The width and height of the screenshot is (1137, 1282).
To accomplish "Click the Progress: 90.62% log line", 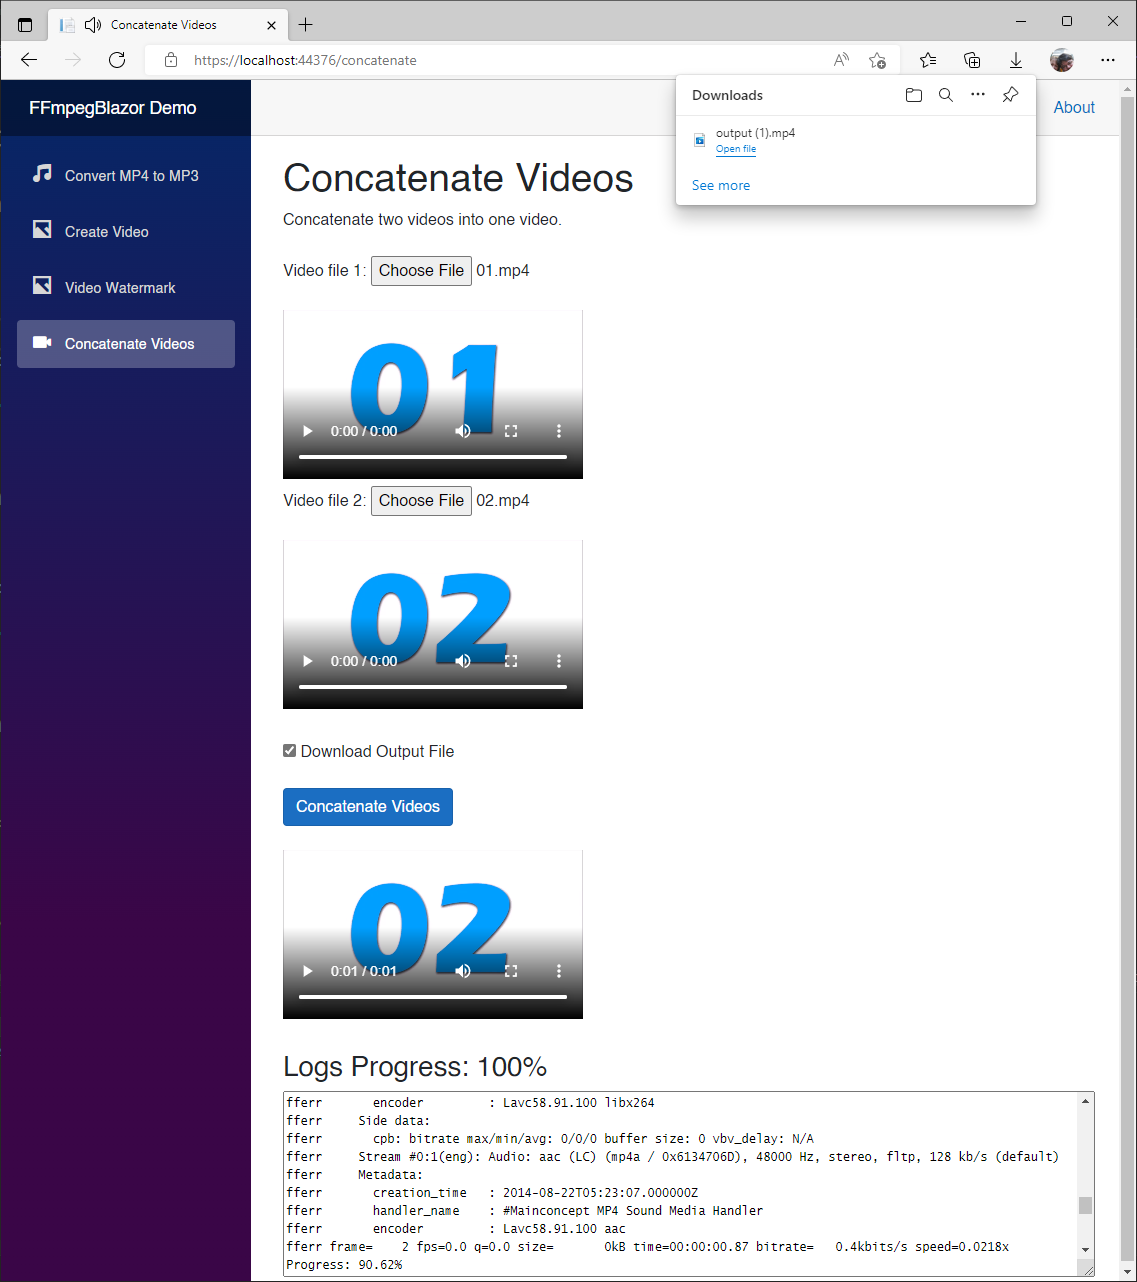I will [344, 1265].
